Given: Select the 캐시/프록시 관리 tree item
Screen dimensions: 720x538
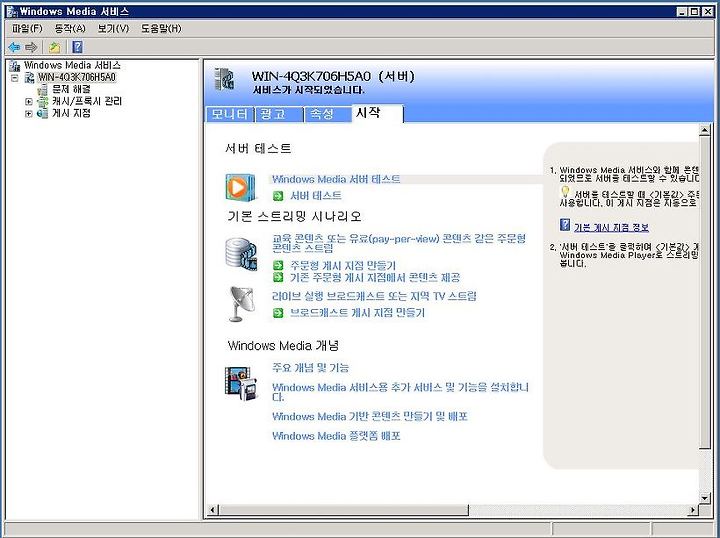Looking at the screenshot, I should click(x=87, y=101).
